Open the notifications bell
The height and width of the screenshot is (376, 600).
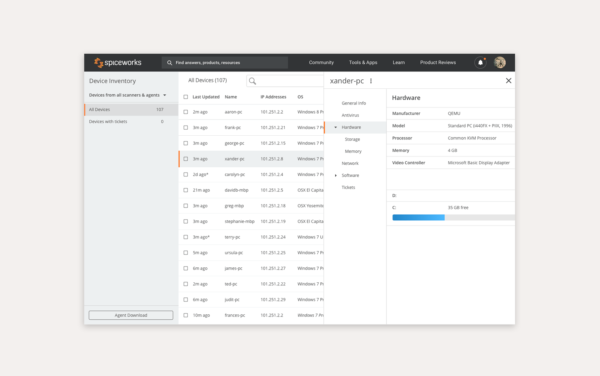[480, 62]
